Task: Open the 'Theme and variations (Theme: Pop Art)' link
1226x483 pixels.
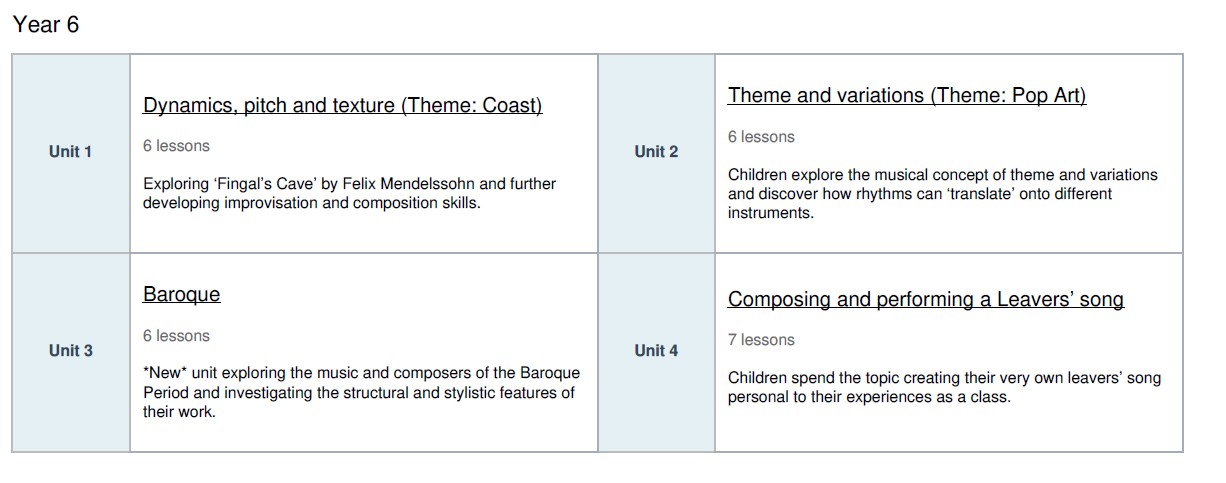Action: point(906,96)
